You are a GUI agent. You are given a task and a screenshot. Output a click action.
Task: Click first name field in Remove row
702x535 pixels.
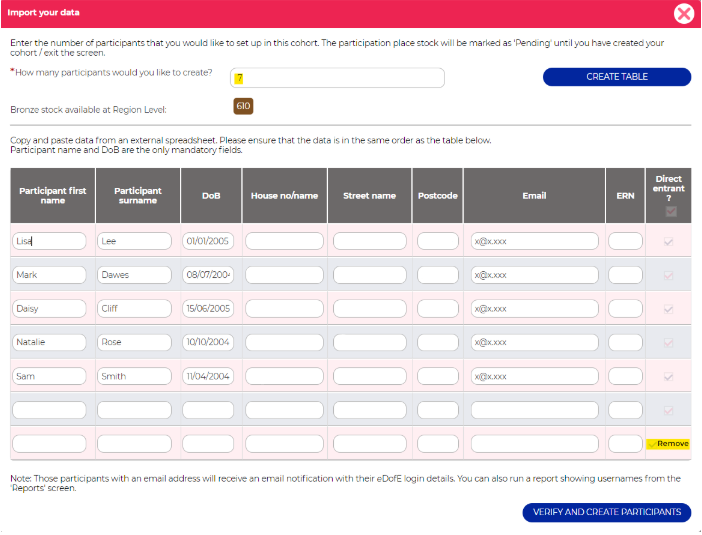49,444
